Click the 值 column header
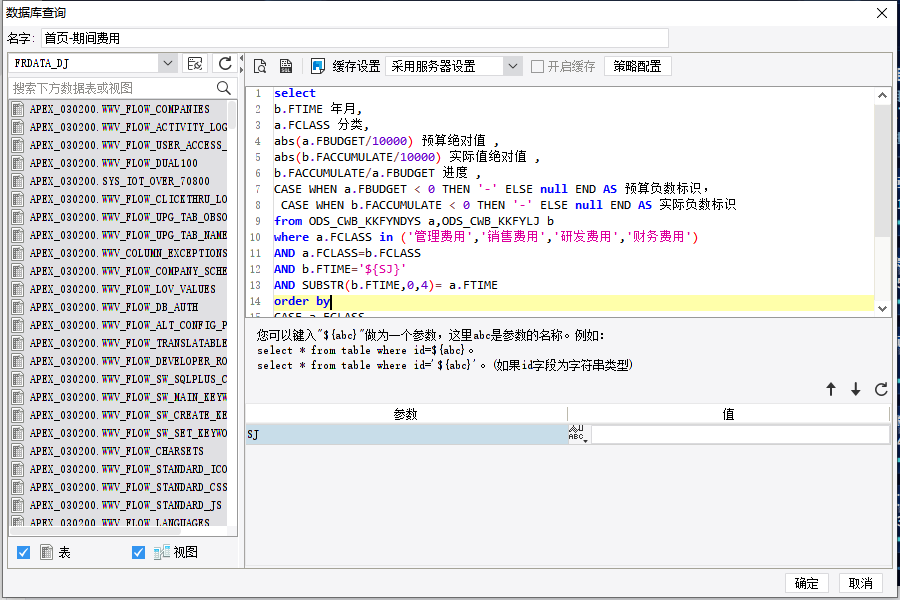The height and width of the screenshot is (600, 900). [728, 414]
